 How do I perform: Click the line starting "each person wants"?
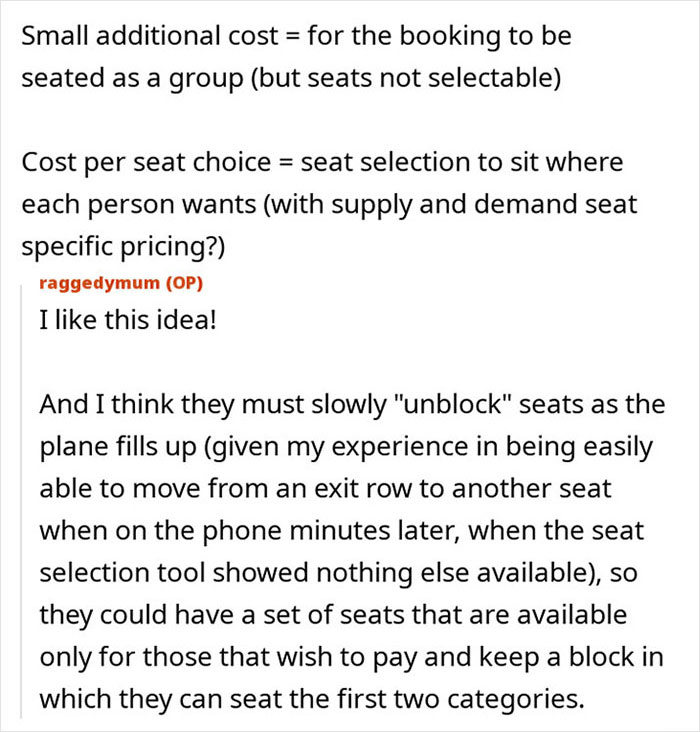tap(329, 204)
